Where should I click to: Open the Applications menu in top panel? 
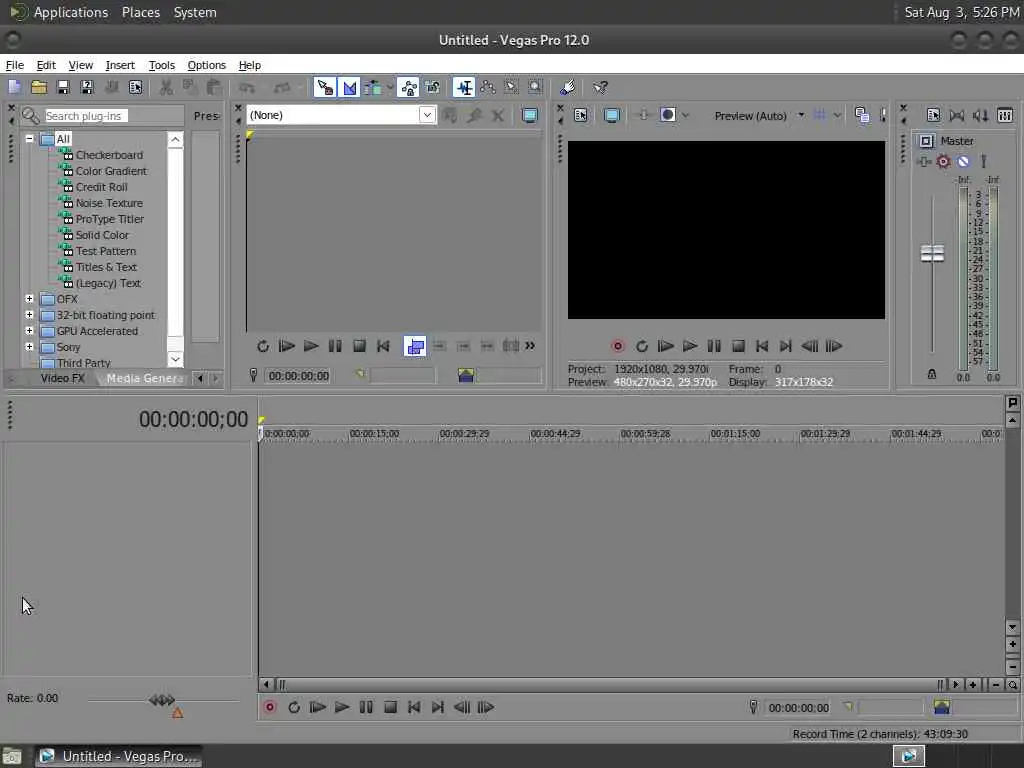(x=71, y=12)
